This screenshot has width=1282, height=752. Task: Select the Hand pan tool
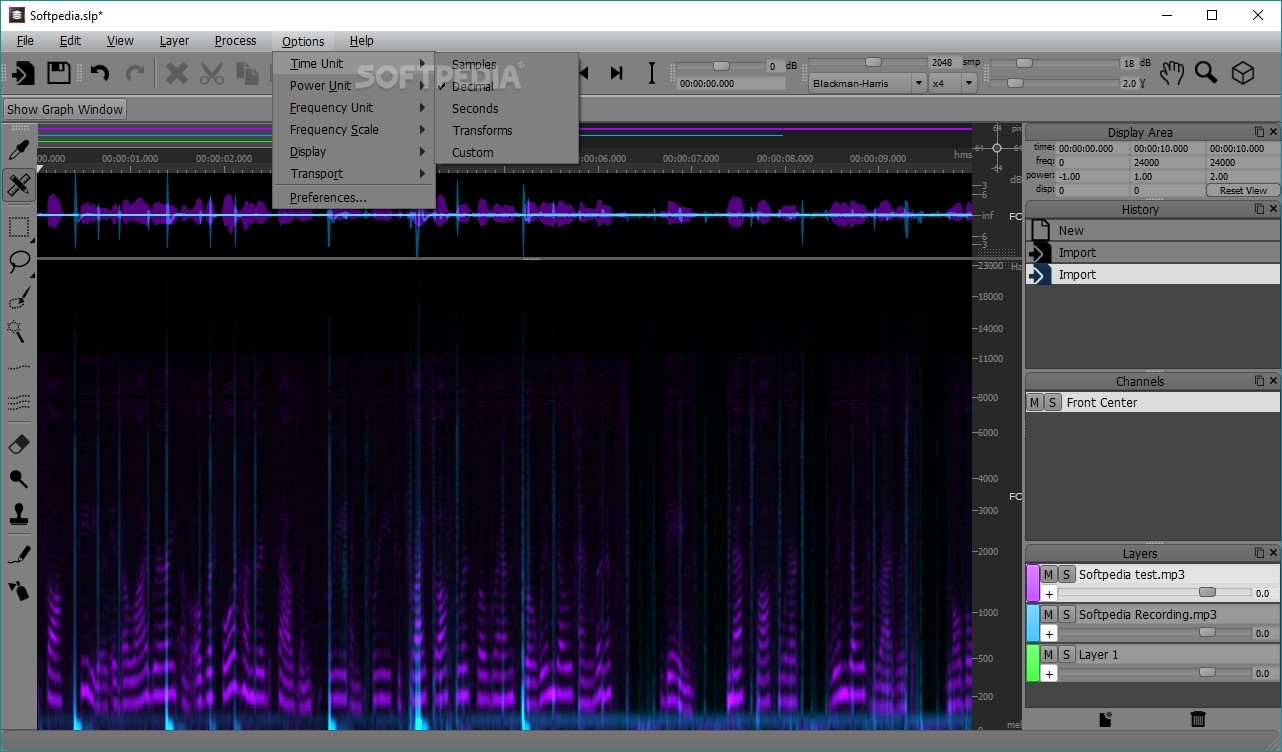(x=1172, y=73)
